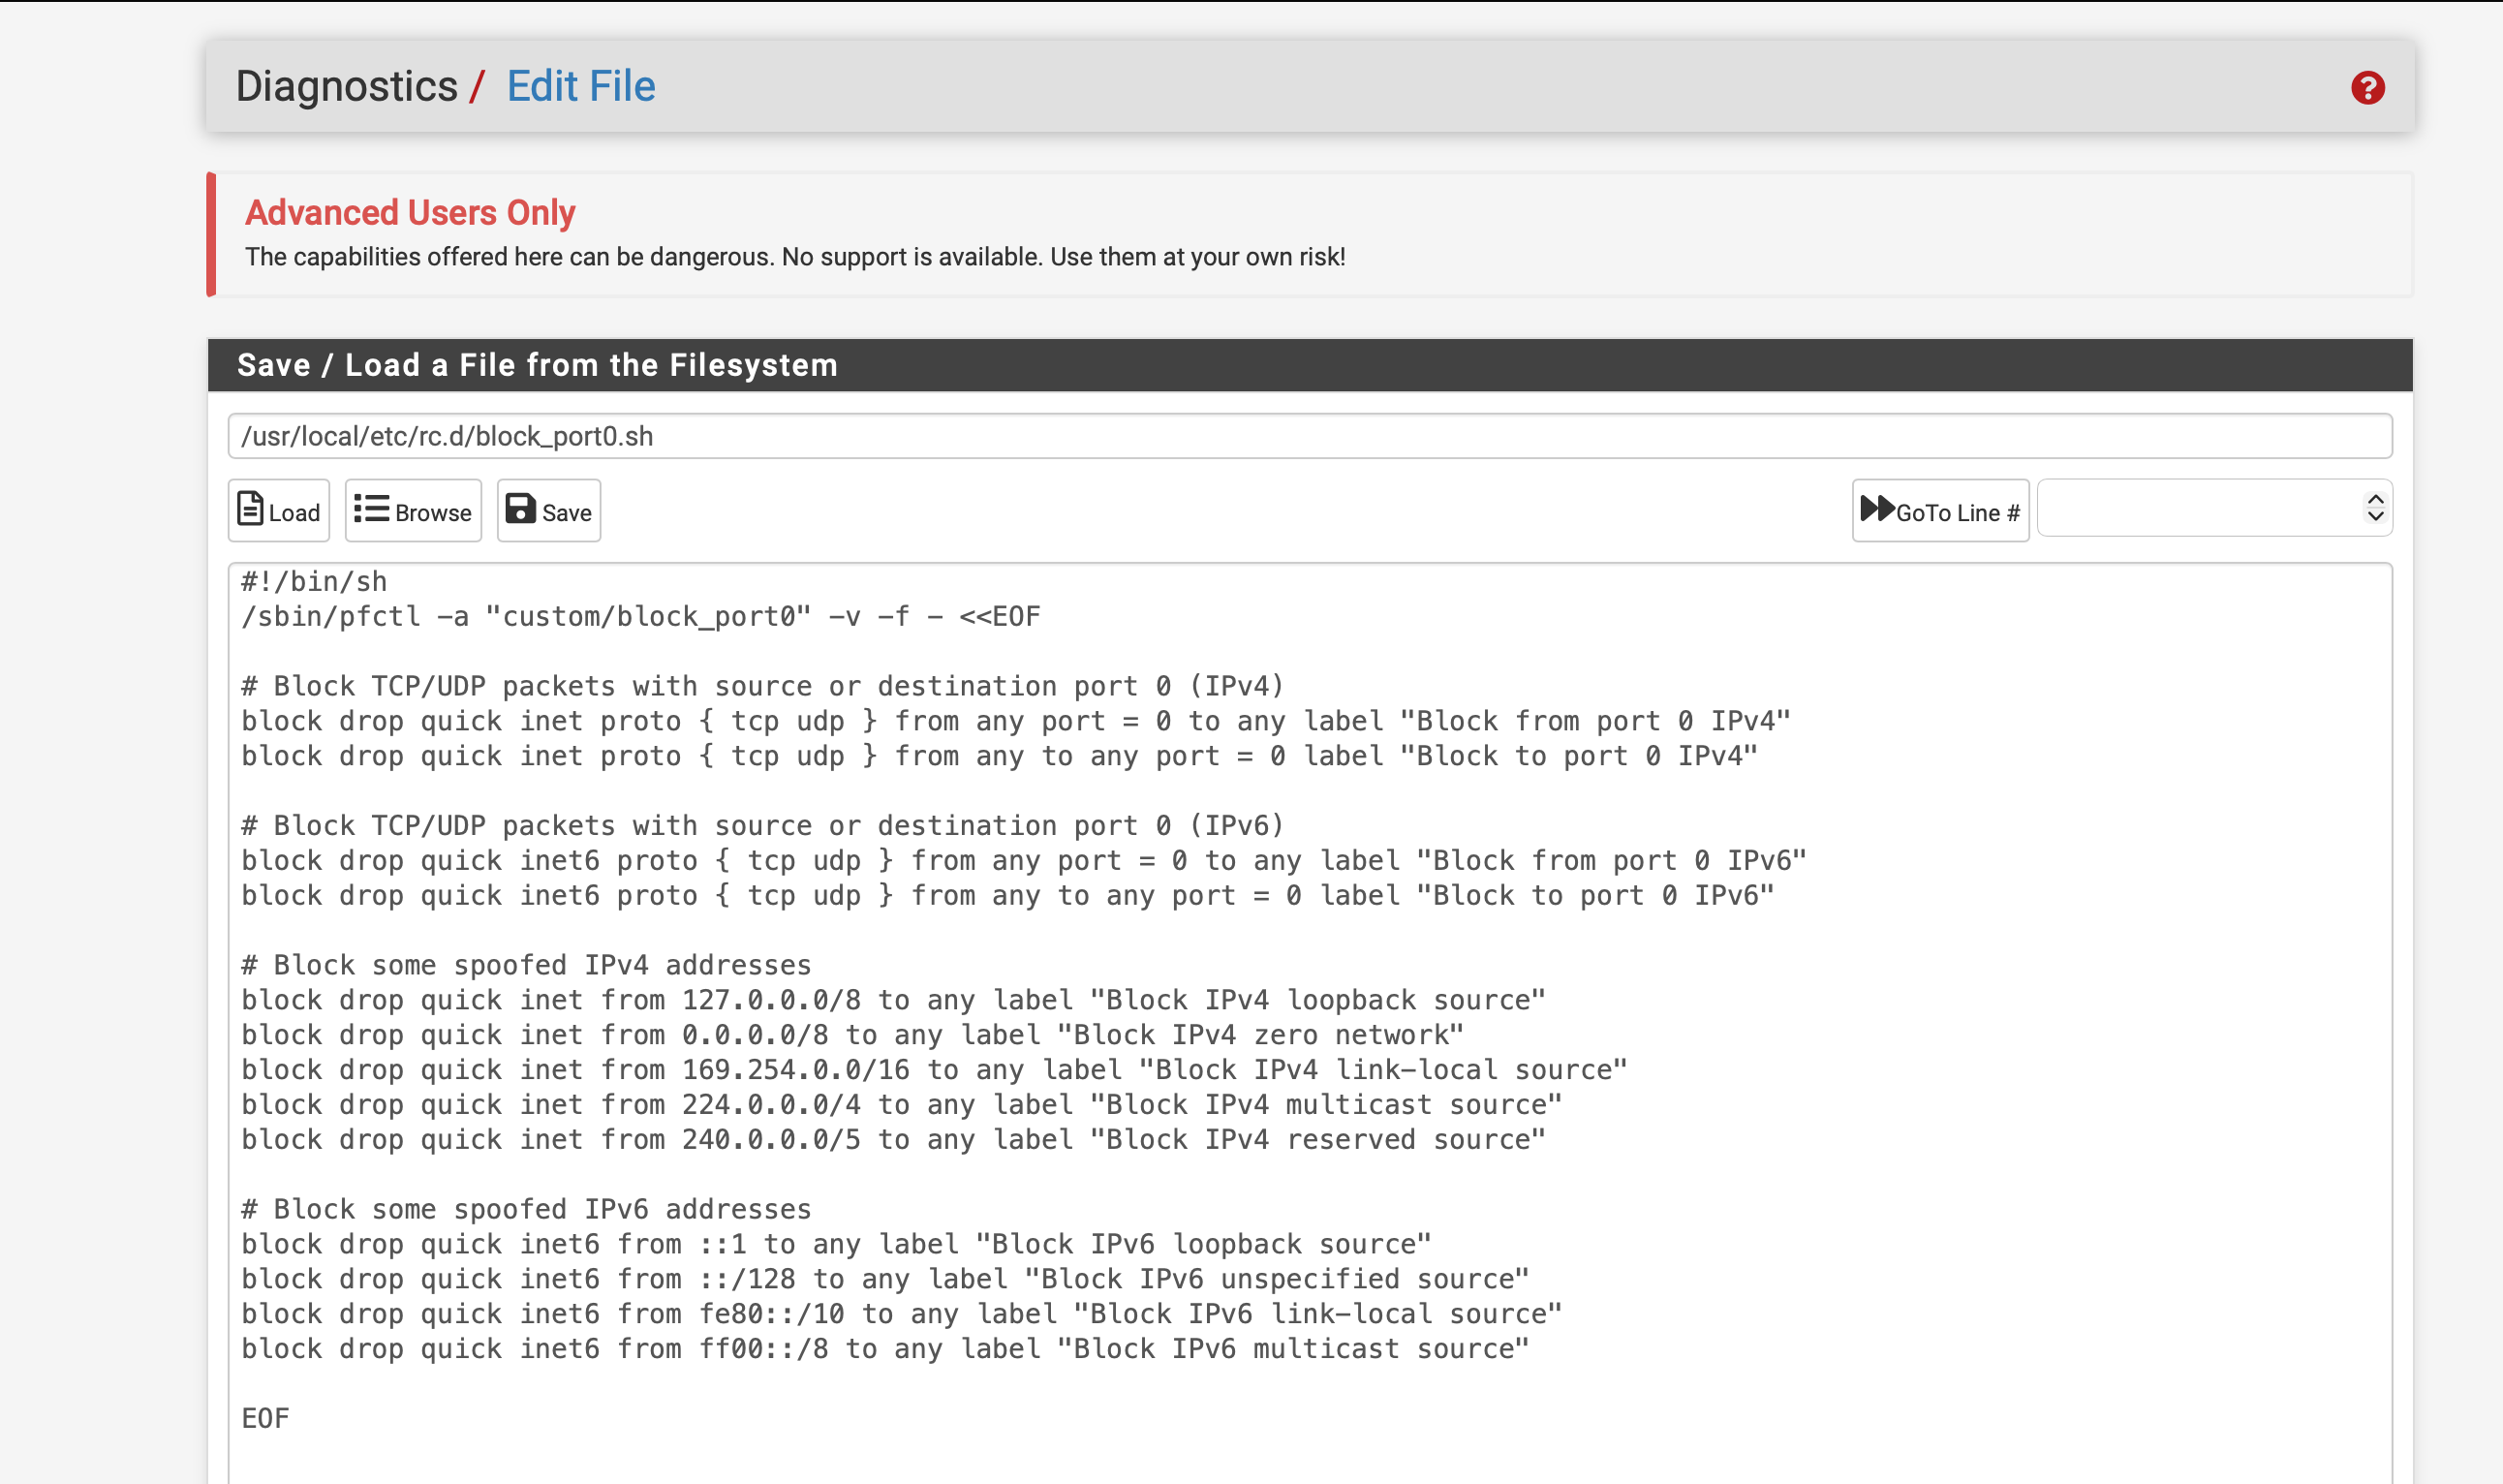Open the Edit File breadcrumb link

pos(580,87)
